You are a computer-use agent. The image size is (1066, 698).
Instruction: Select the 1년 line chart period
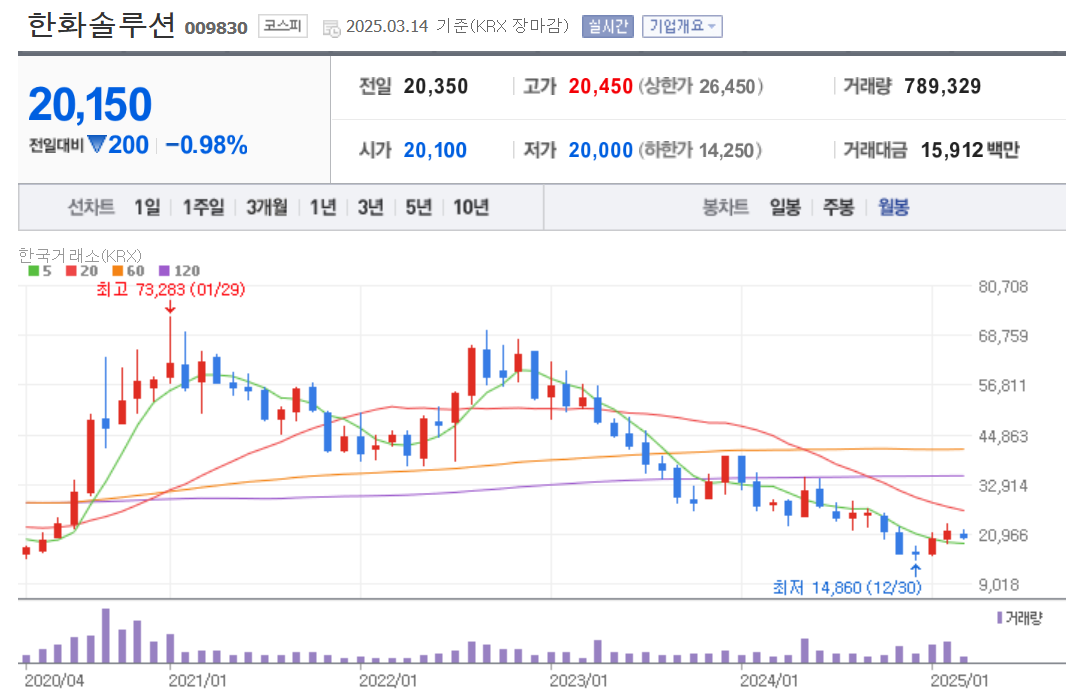pos(323,207)
